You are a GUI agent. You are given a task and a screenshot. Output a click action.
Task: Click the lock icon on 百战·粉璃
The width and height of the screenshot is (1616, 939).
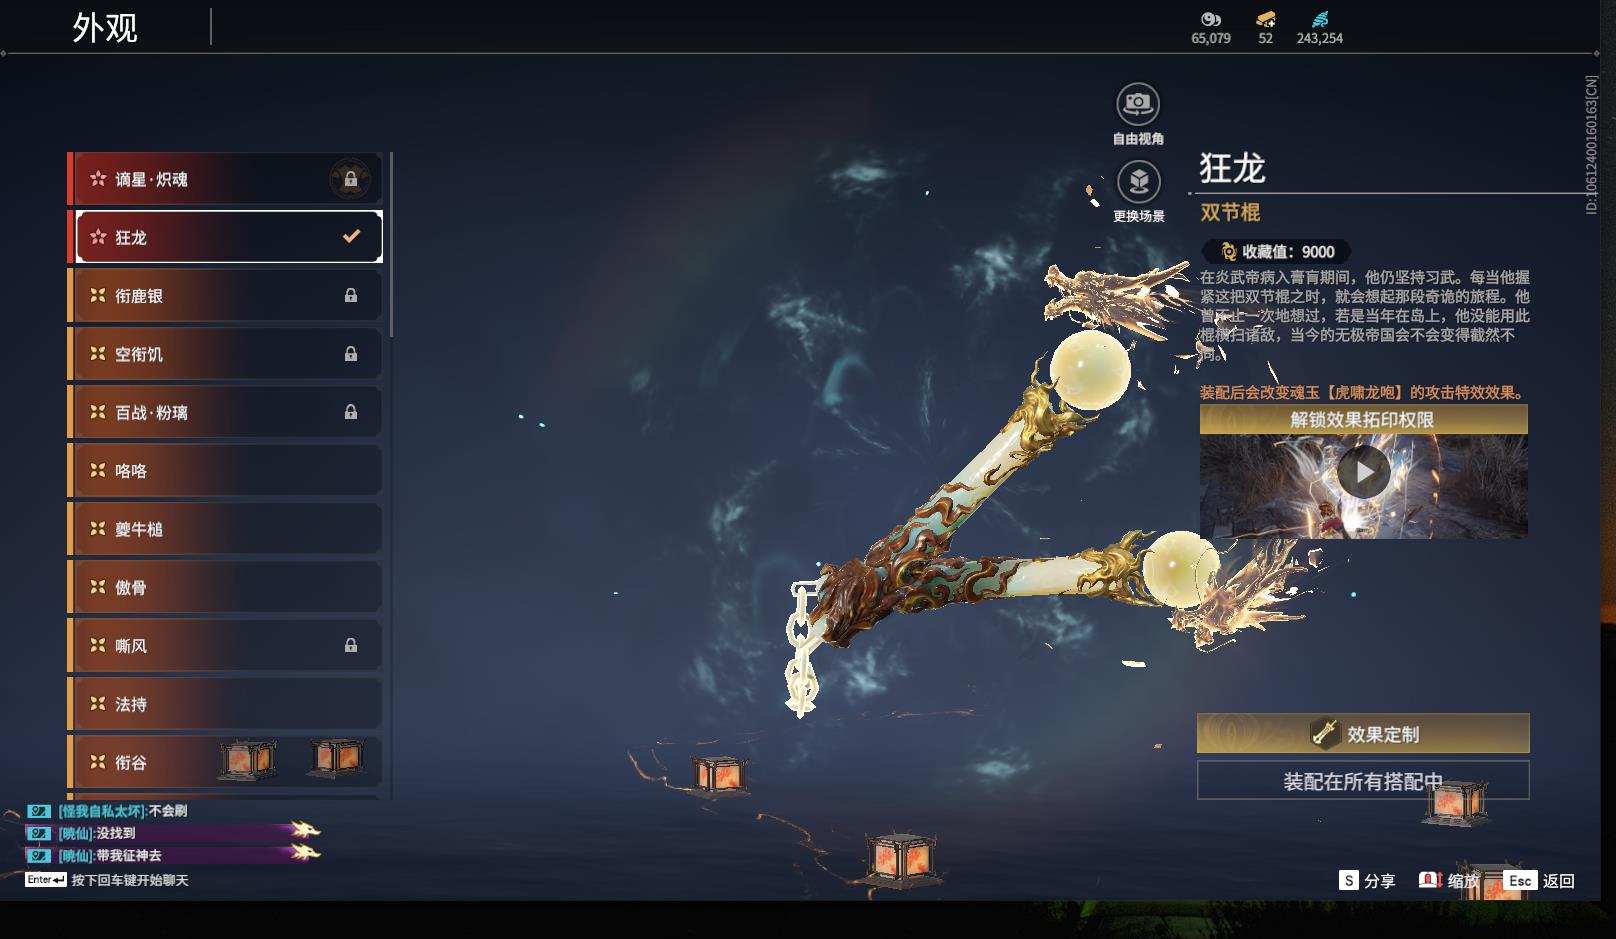[351, 411]
